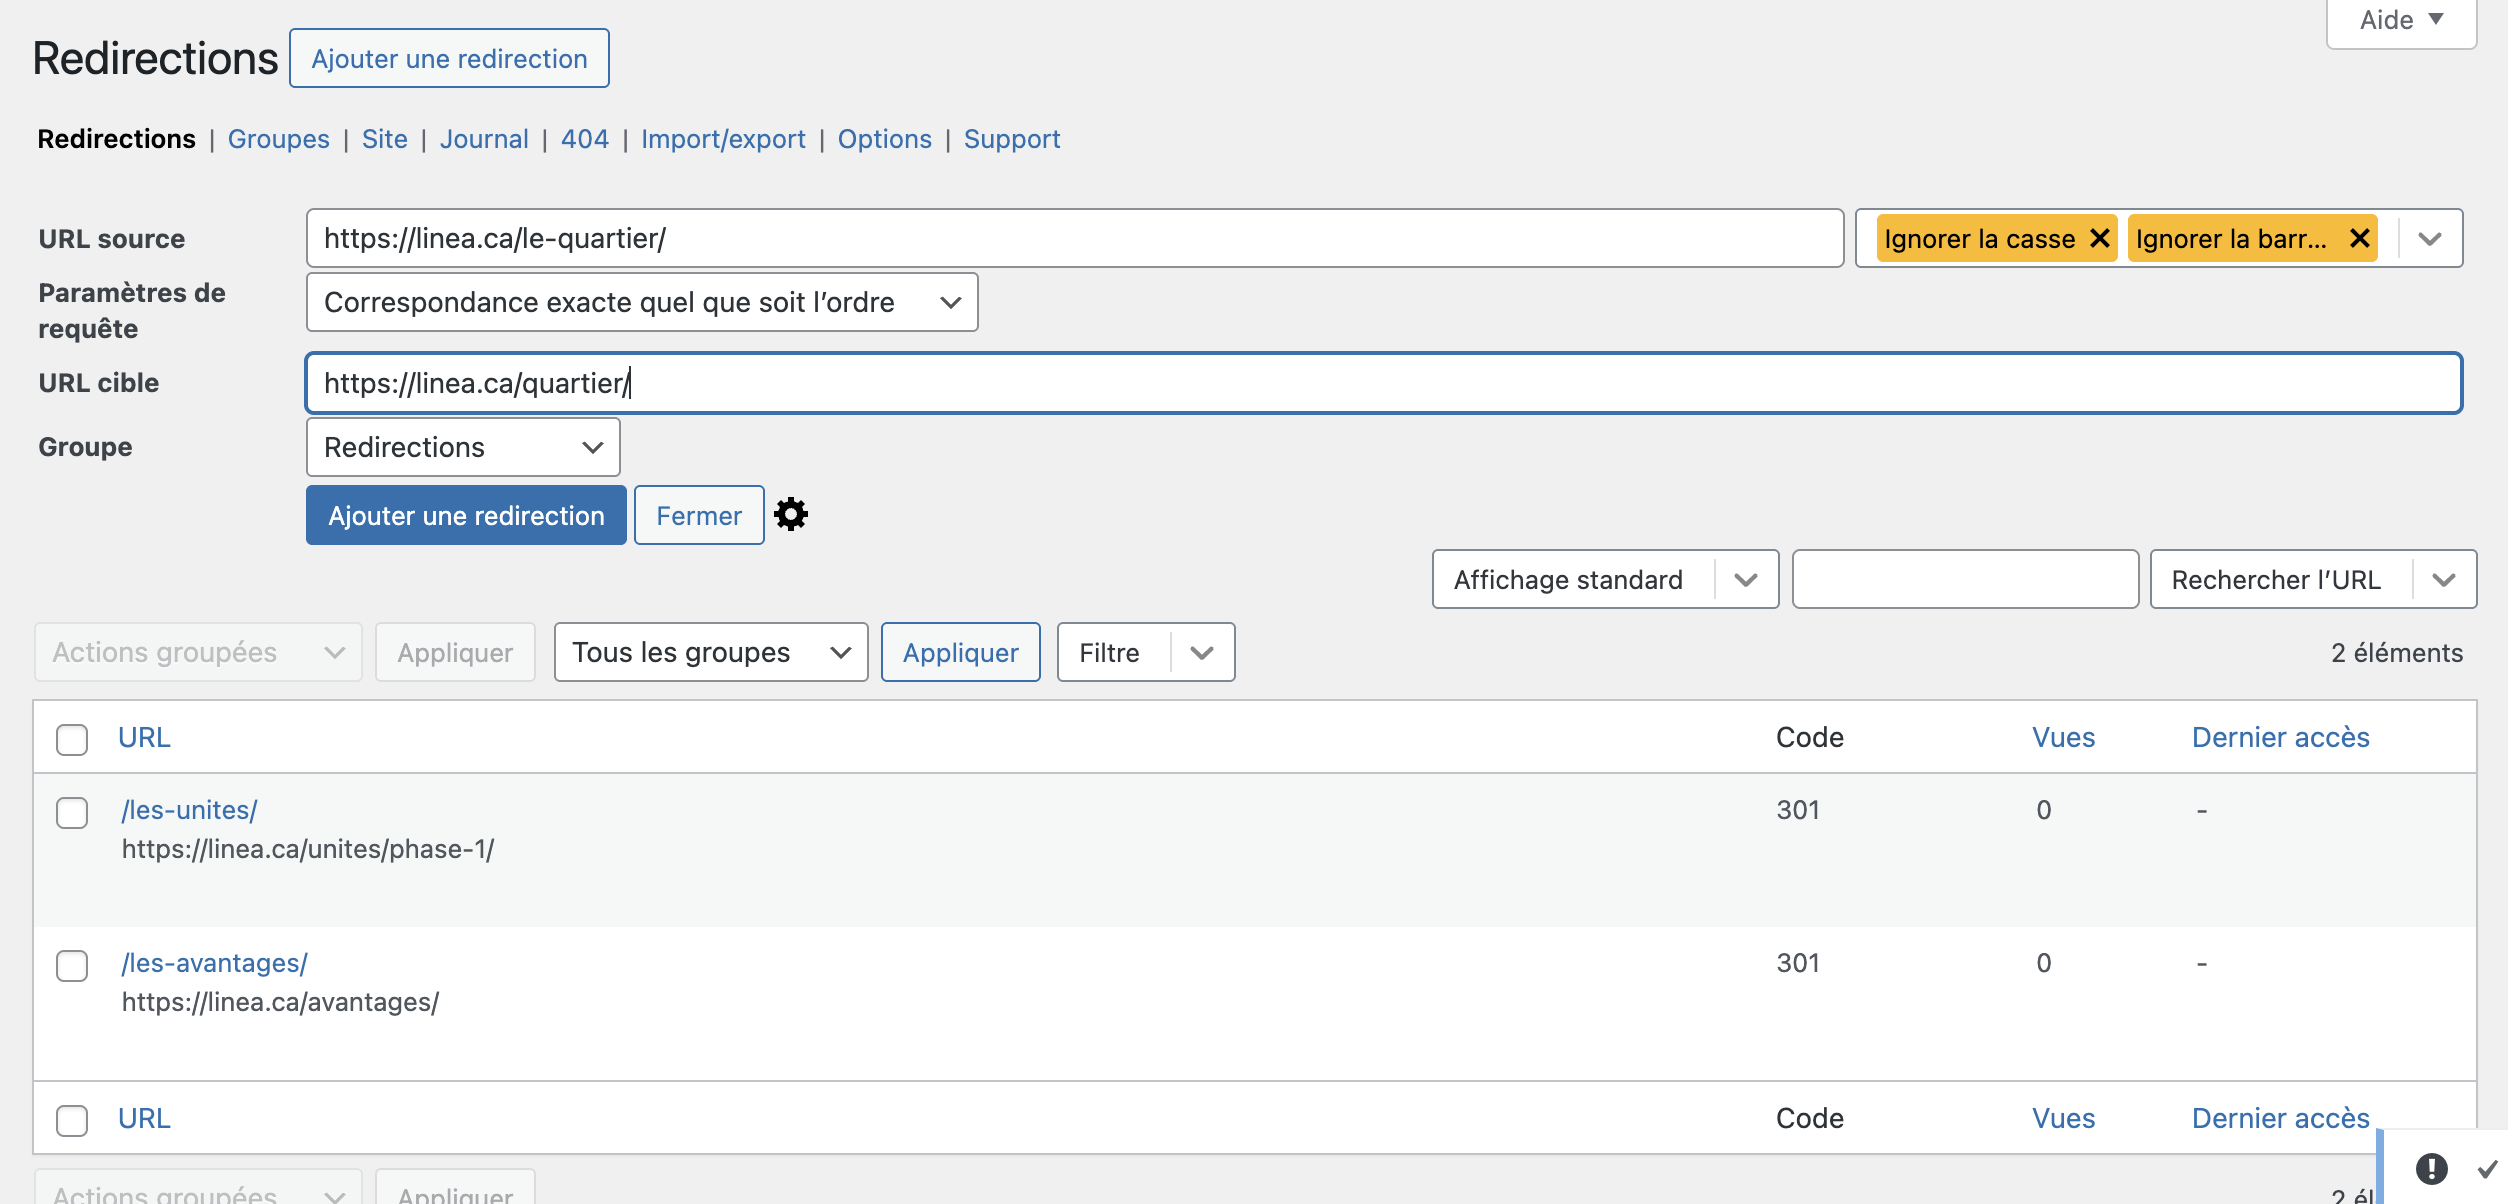Remove the 'Ignorer la barr...' tag
This screenshot has width=2508, height=1204.
tap(2359, 239)
